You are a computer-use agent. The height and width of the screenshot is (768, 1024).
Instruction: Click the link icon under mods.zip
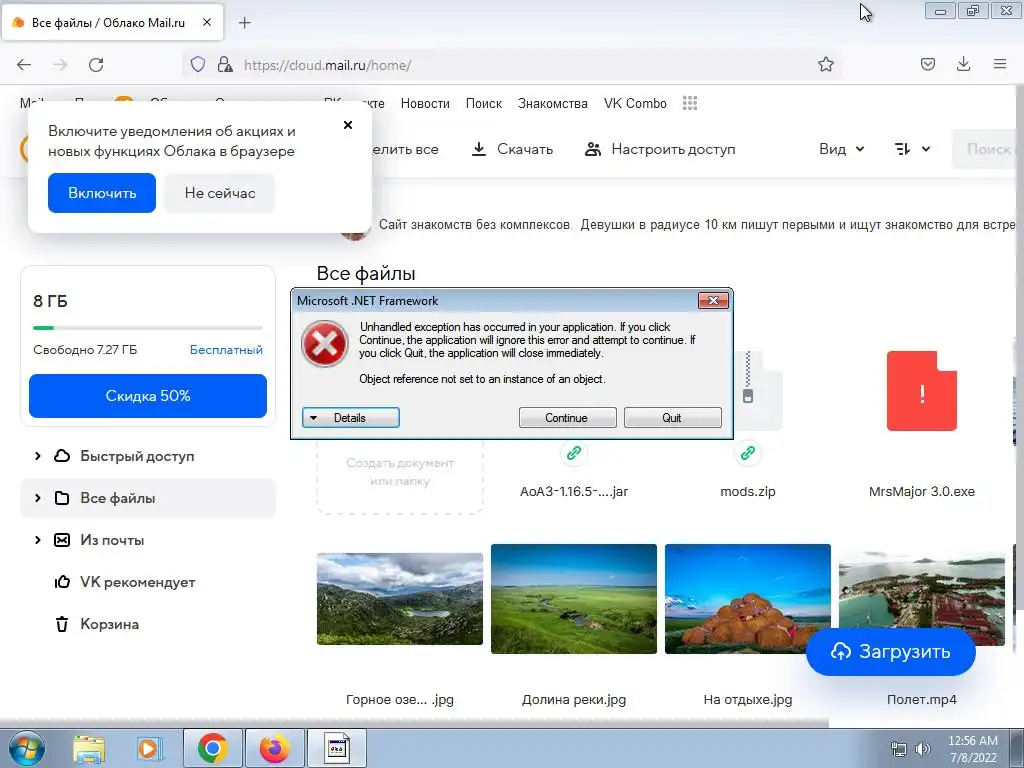click(748, 453)
